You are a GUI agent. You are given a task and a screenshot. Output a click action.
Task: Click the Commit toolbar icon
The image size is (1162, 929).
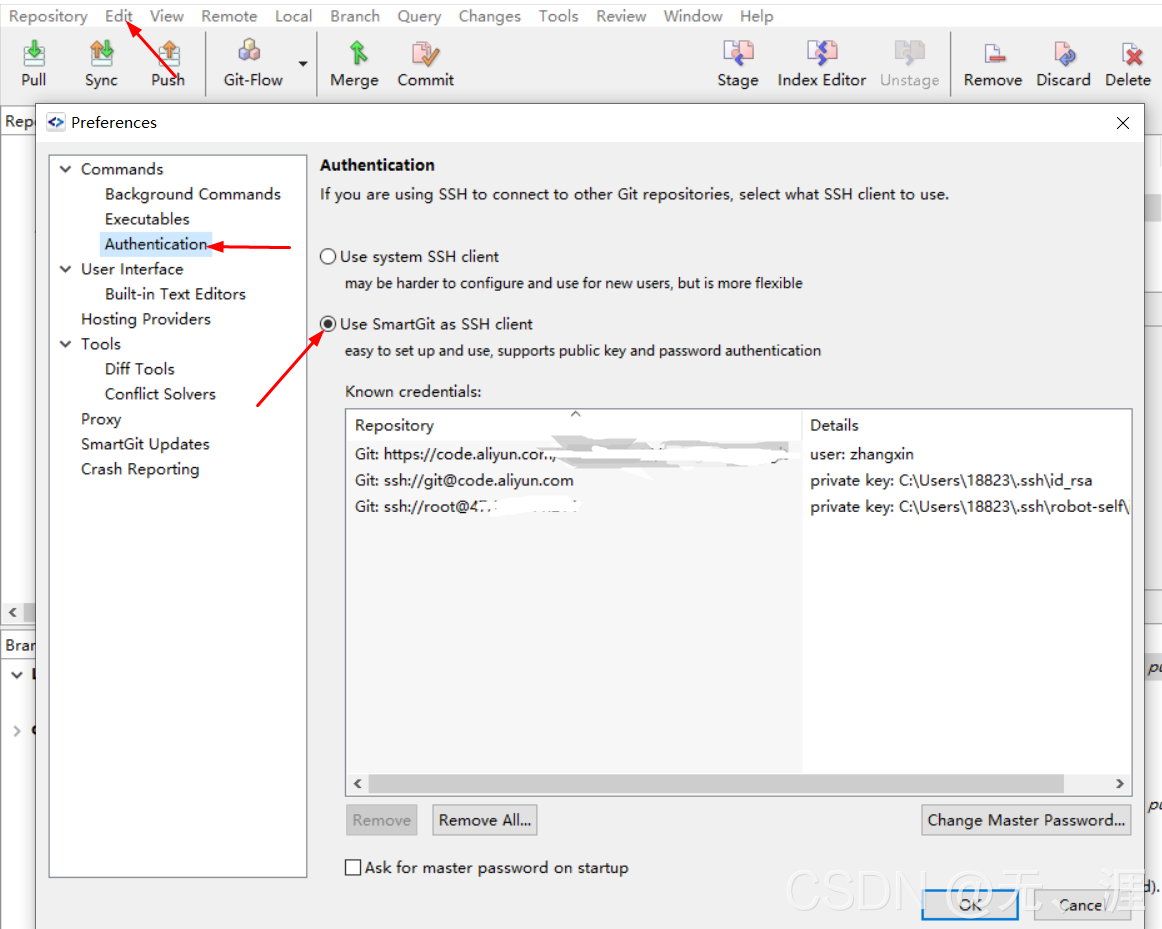coord(425,64)
